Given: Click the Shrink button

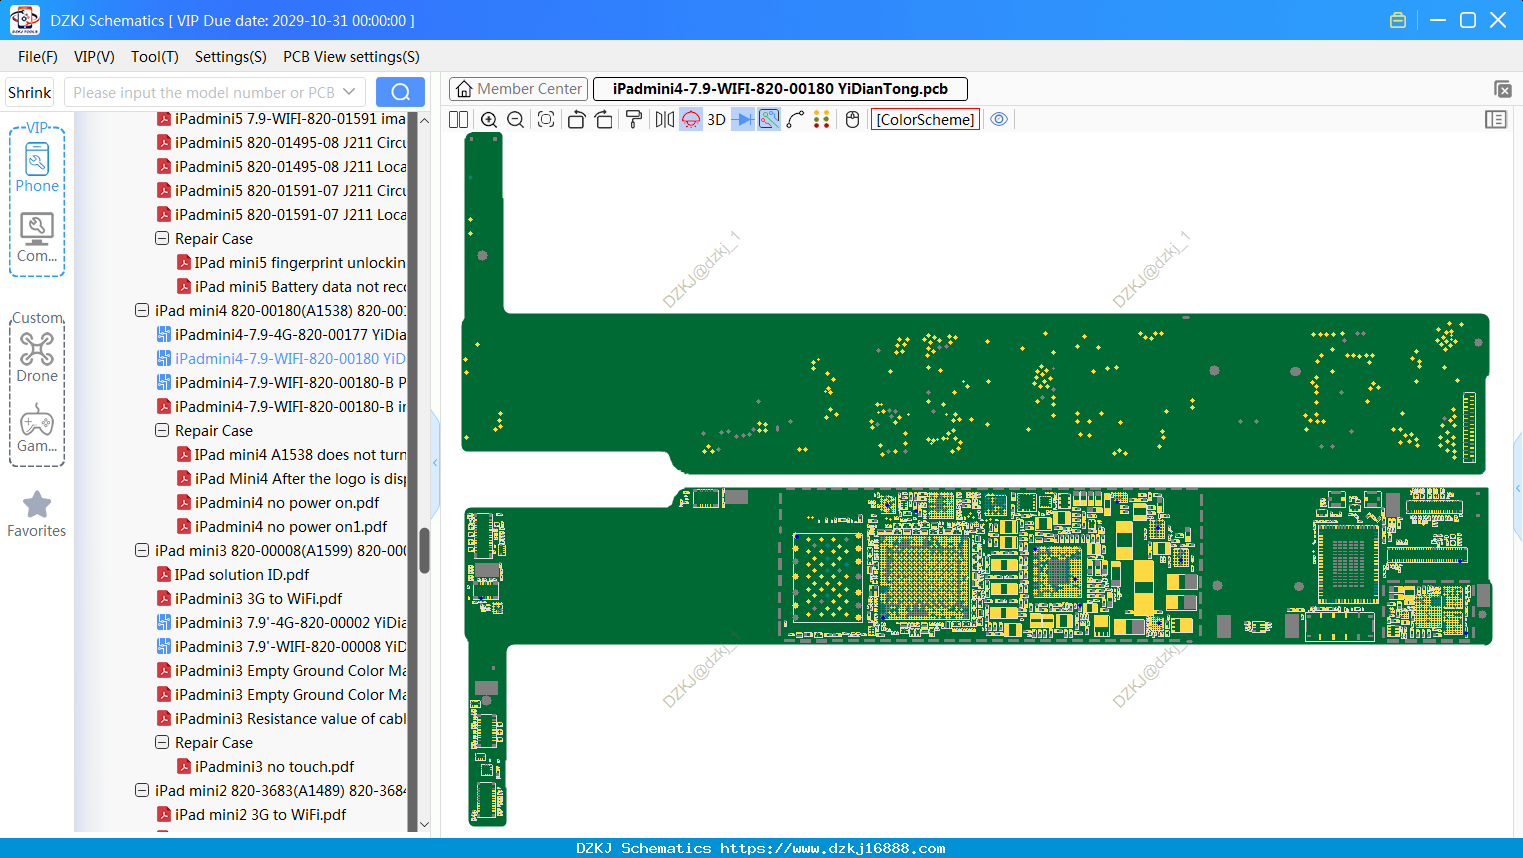Looking at the screenshot, I should 30,93.
